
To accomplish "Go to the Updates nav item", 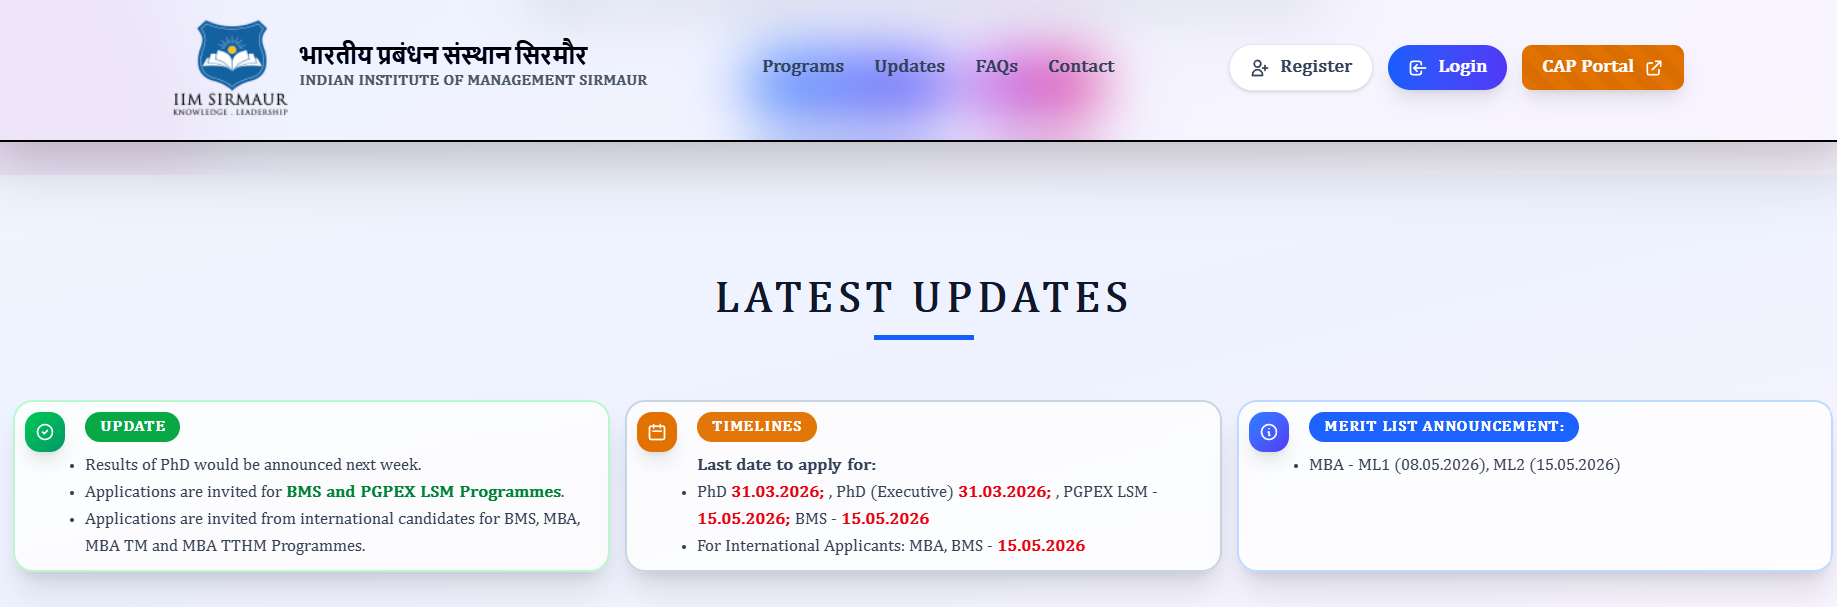I will 909,66.
